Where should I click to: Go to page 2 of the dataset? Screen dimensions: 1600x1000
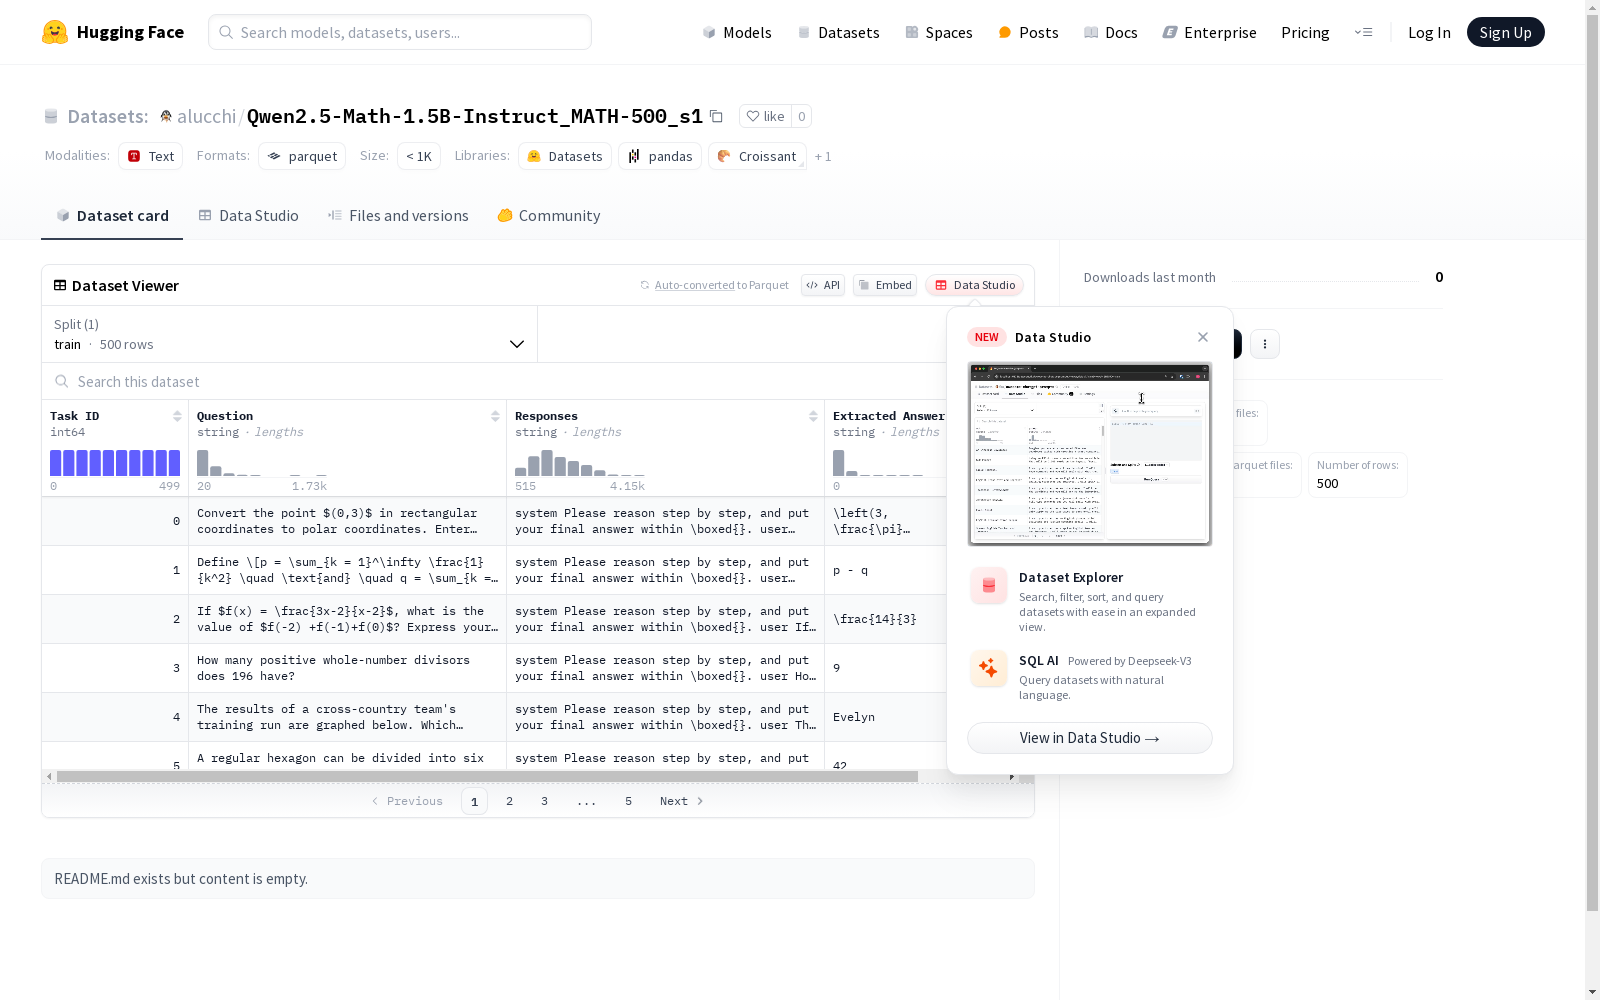pos(510,801)
